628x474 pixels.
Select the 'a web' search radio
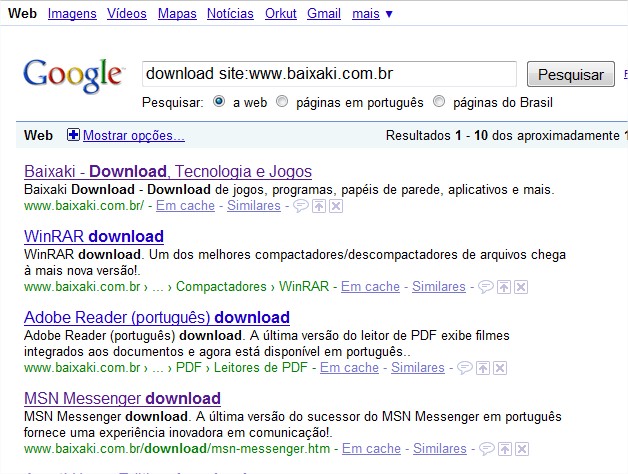tap(219, 101)
